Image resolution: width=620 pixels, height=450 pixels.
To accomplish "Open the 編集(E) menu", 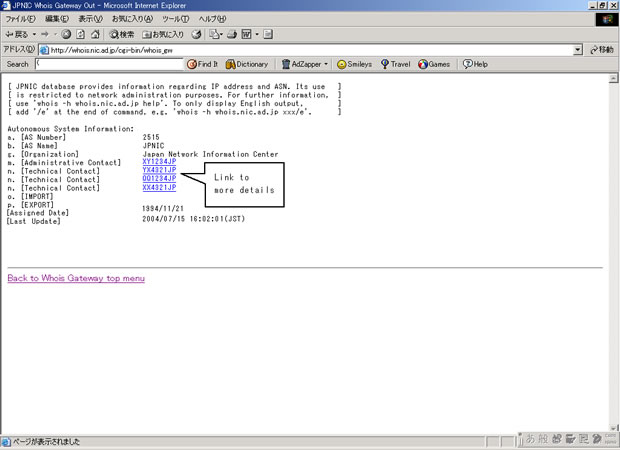I will 57,19.
